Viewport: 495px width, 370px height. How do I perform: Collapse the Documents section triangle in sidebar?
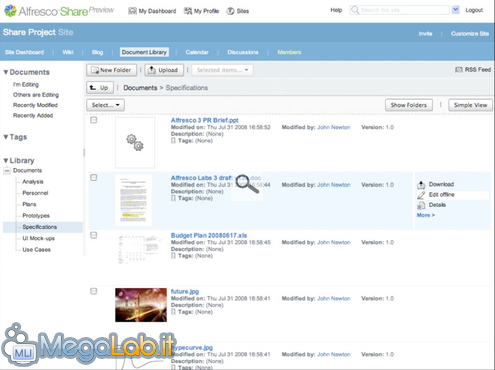point(6,72)
